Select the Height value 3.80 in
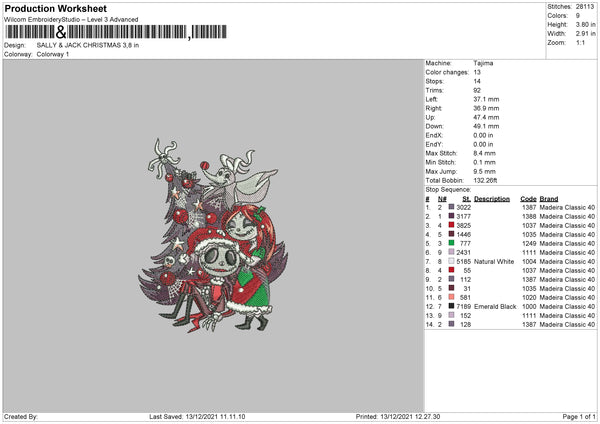 [585, 24]
